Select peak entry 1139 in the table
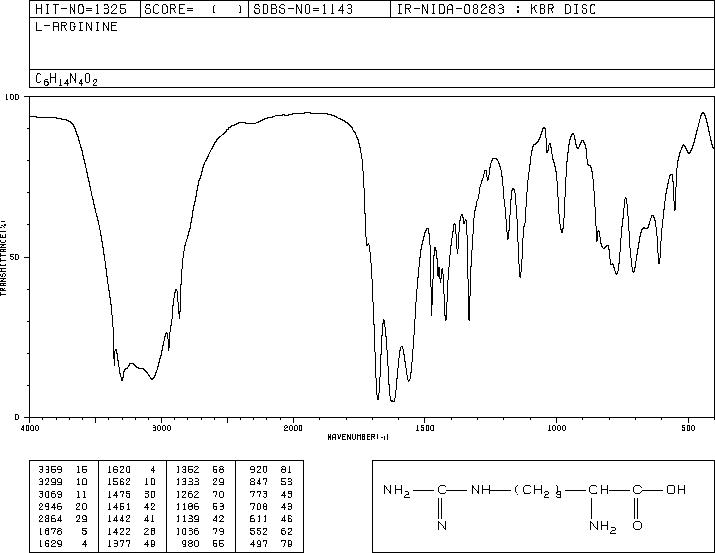The width and height of the screenshot is (715, 553). [200, 519]
